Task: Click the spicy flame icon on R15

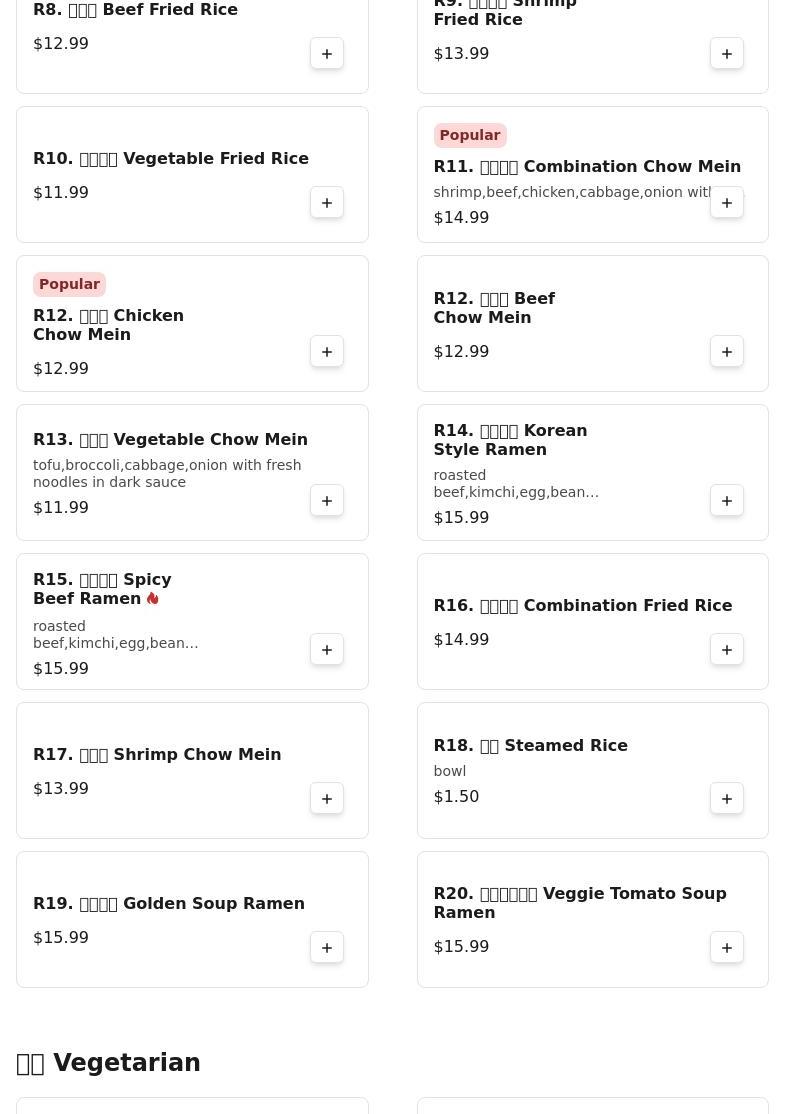Action: [153, 598]
